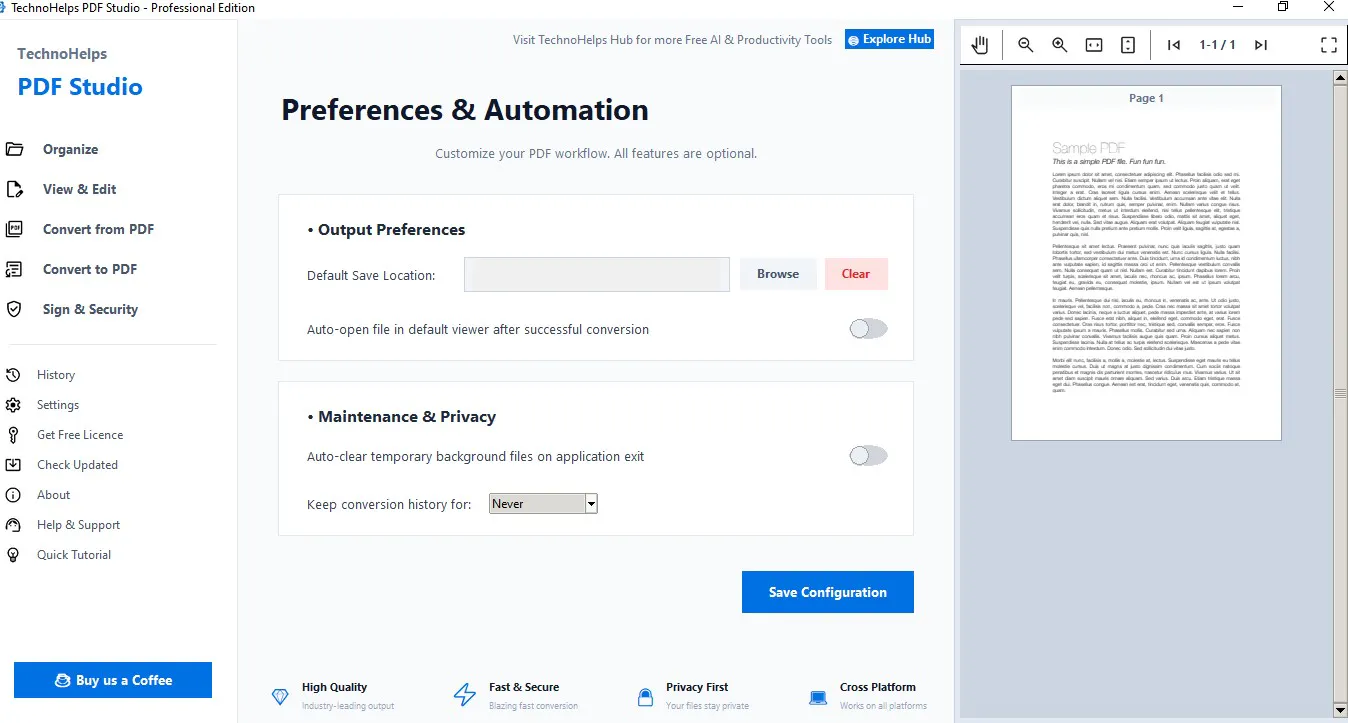The height and width of the screenshot is (723, 1348).
Task: Click the "Preferences & Automation" heading
Action: click(x=465, y=110)
